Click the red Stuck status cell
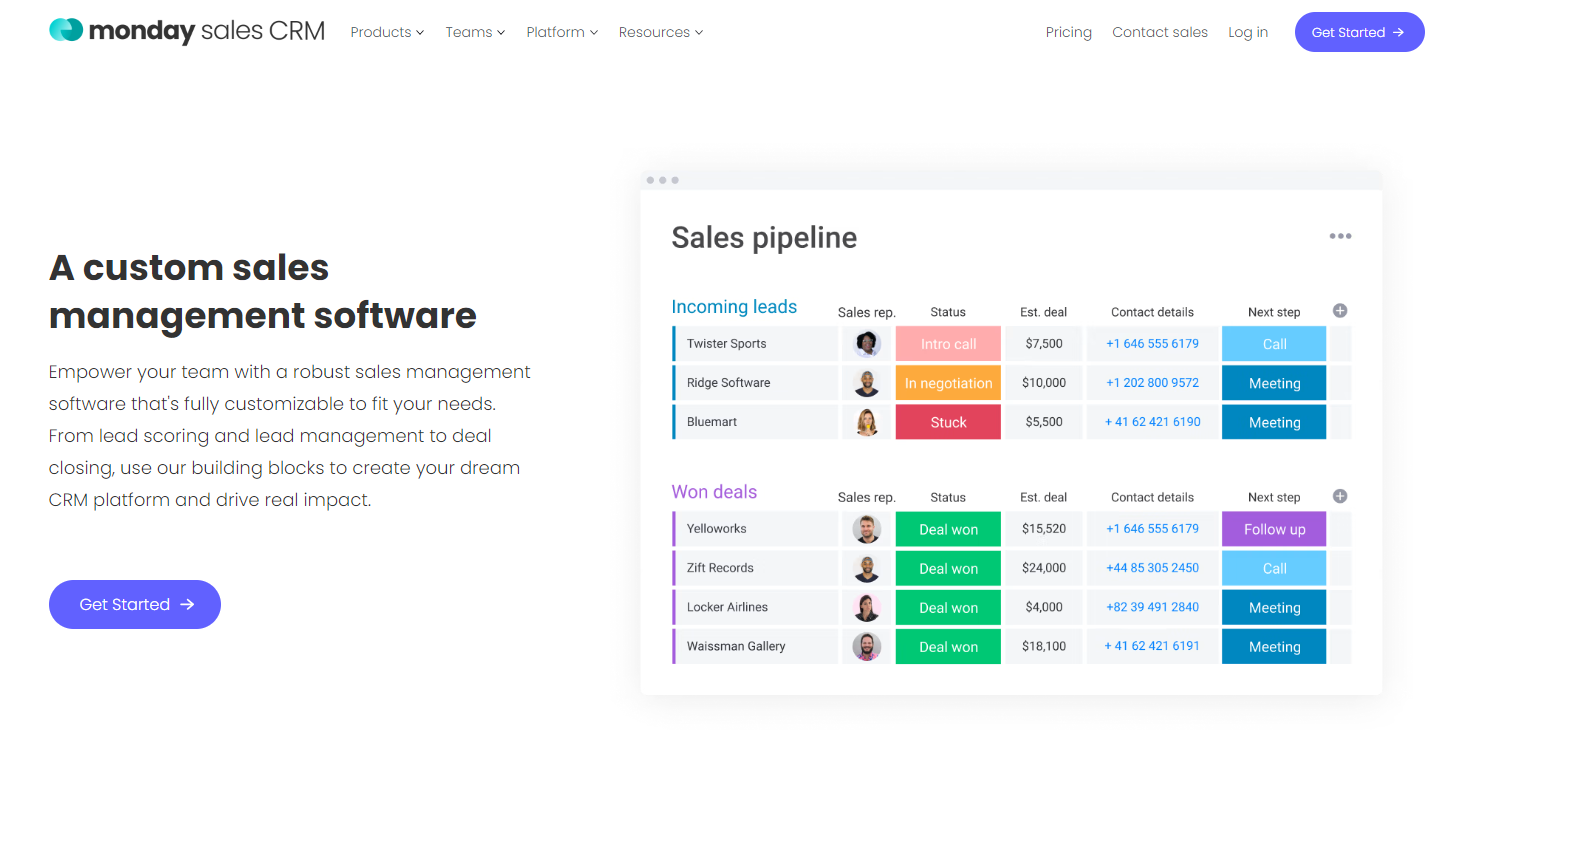Image resolution: width=1590 pixels, height=859 pixels. (948, 422)
